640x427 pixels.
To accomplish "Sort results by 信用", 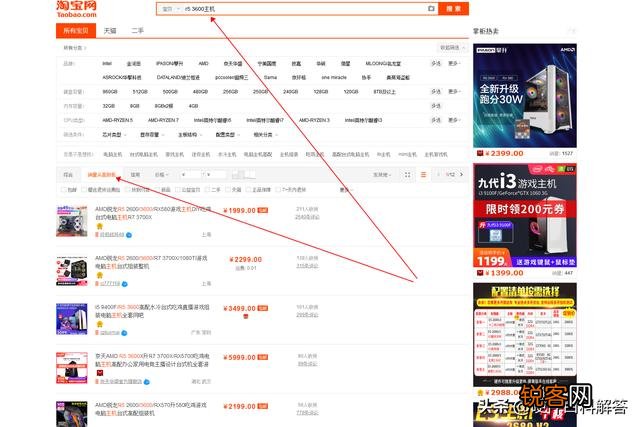I will [136, 175].
